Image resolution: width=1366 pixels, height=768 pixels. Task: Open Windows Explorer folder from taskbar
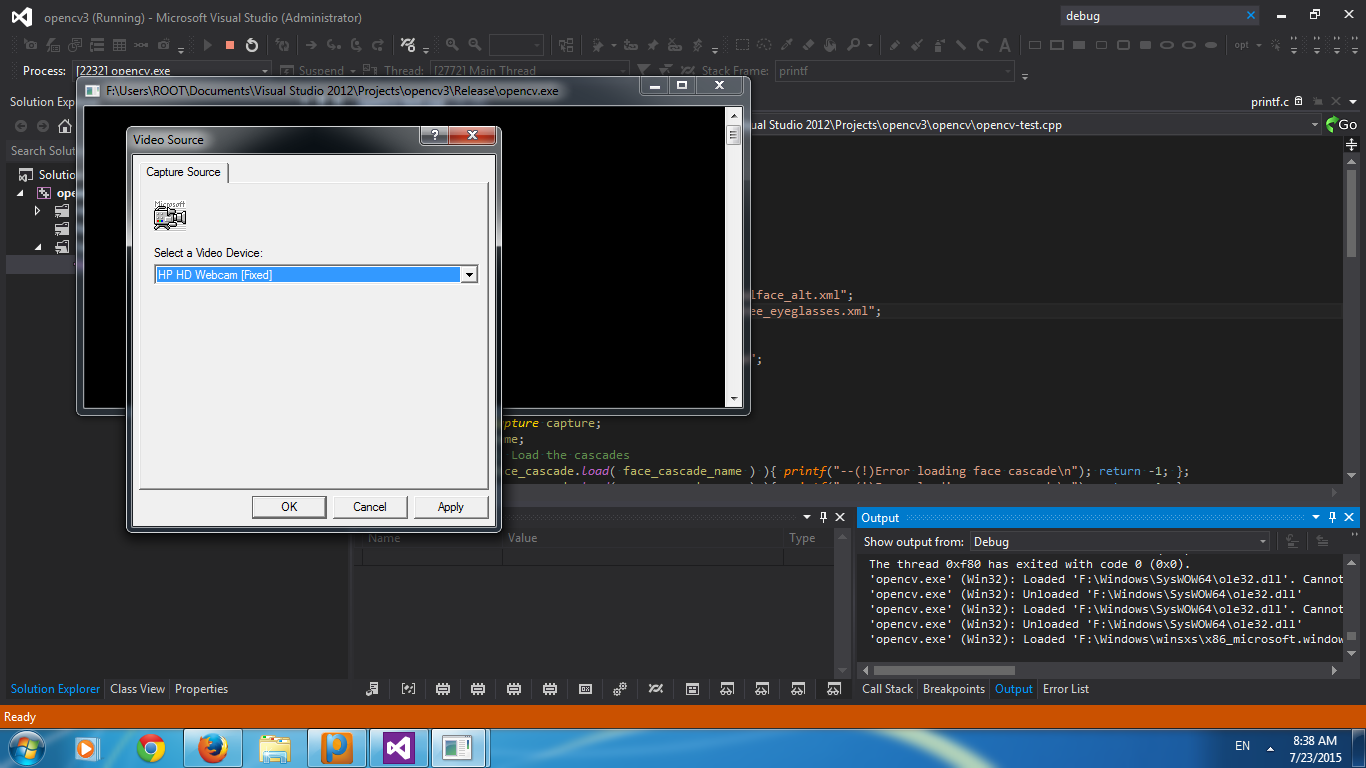(x=274, y=747)
